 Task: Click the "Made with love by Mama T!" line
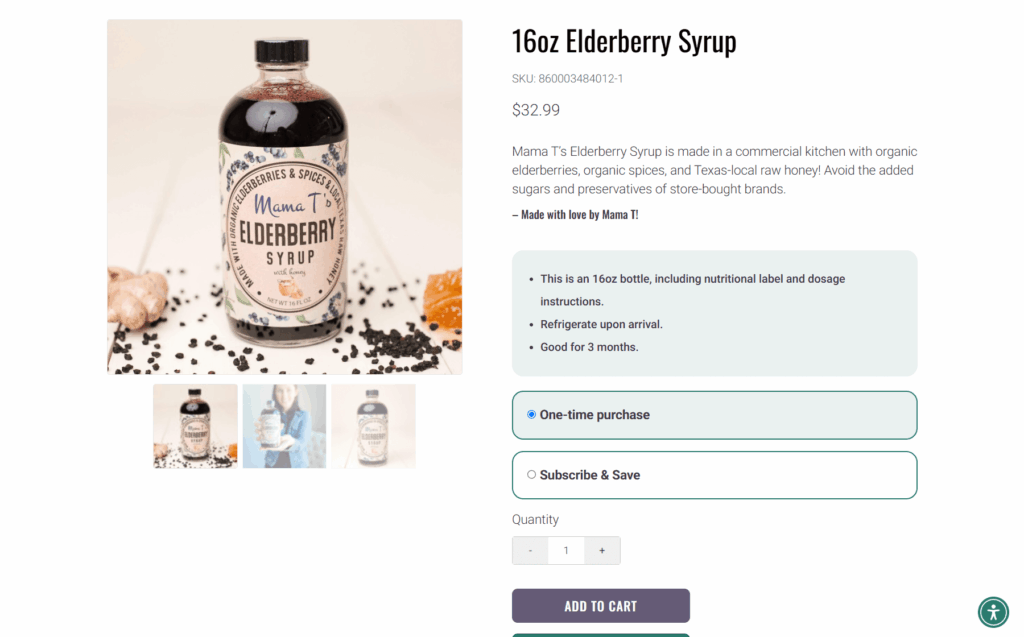575,215
